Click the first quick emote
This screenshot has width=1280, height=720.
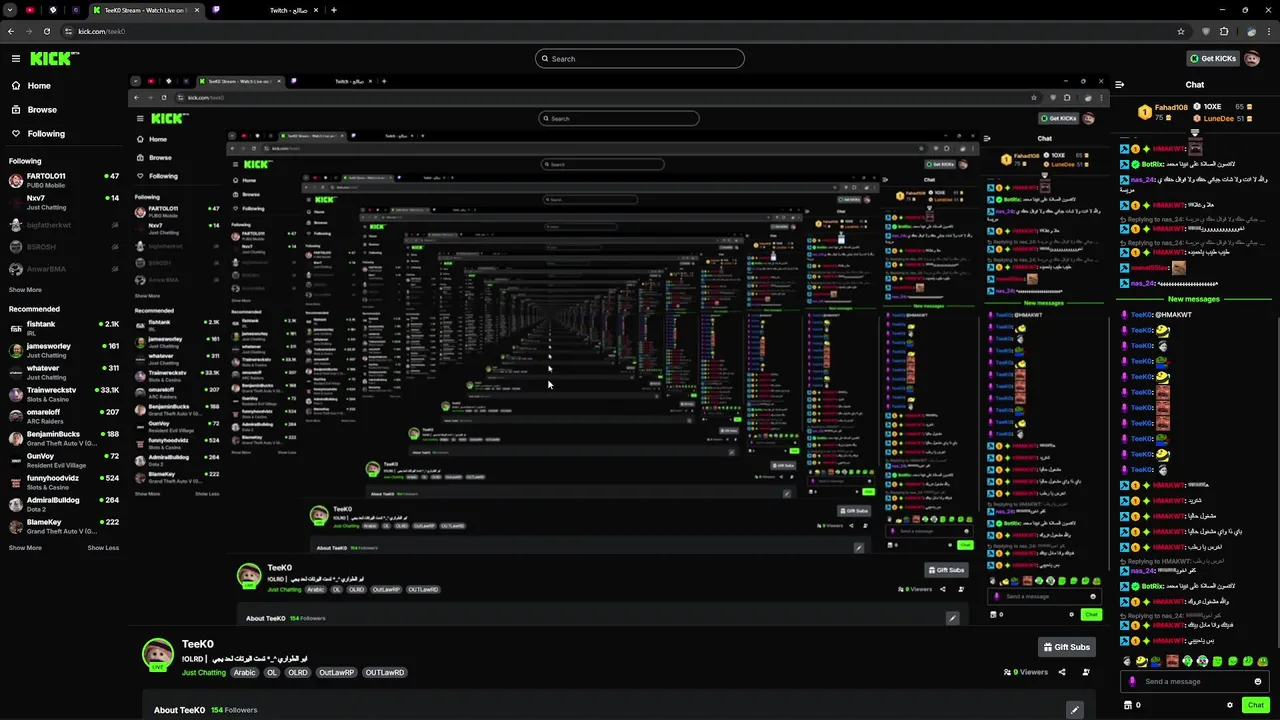click(x=1129, y=661)
